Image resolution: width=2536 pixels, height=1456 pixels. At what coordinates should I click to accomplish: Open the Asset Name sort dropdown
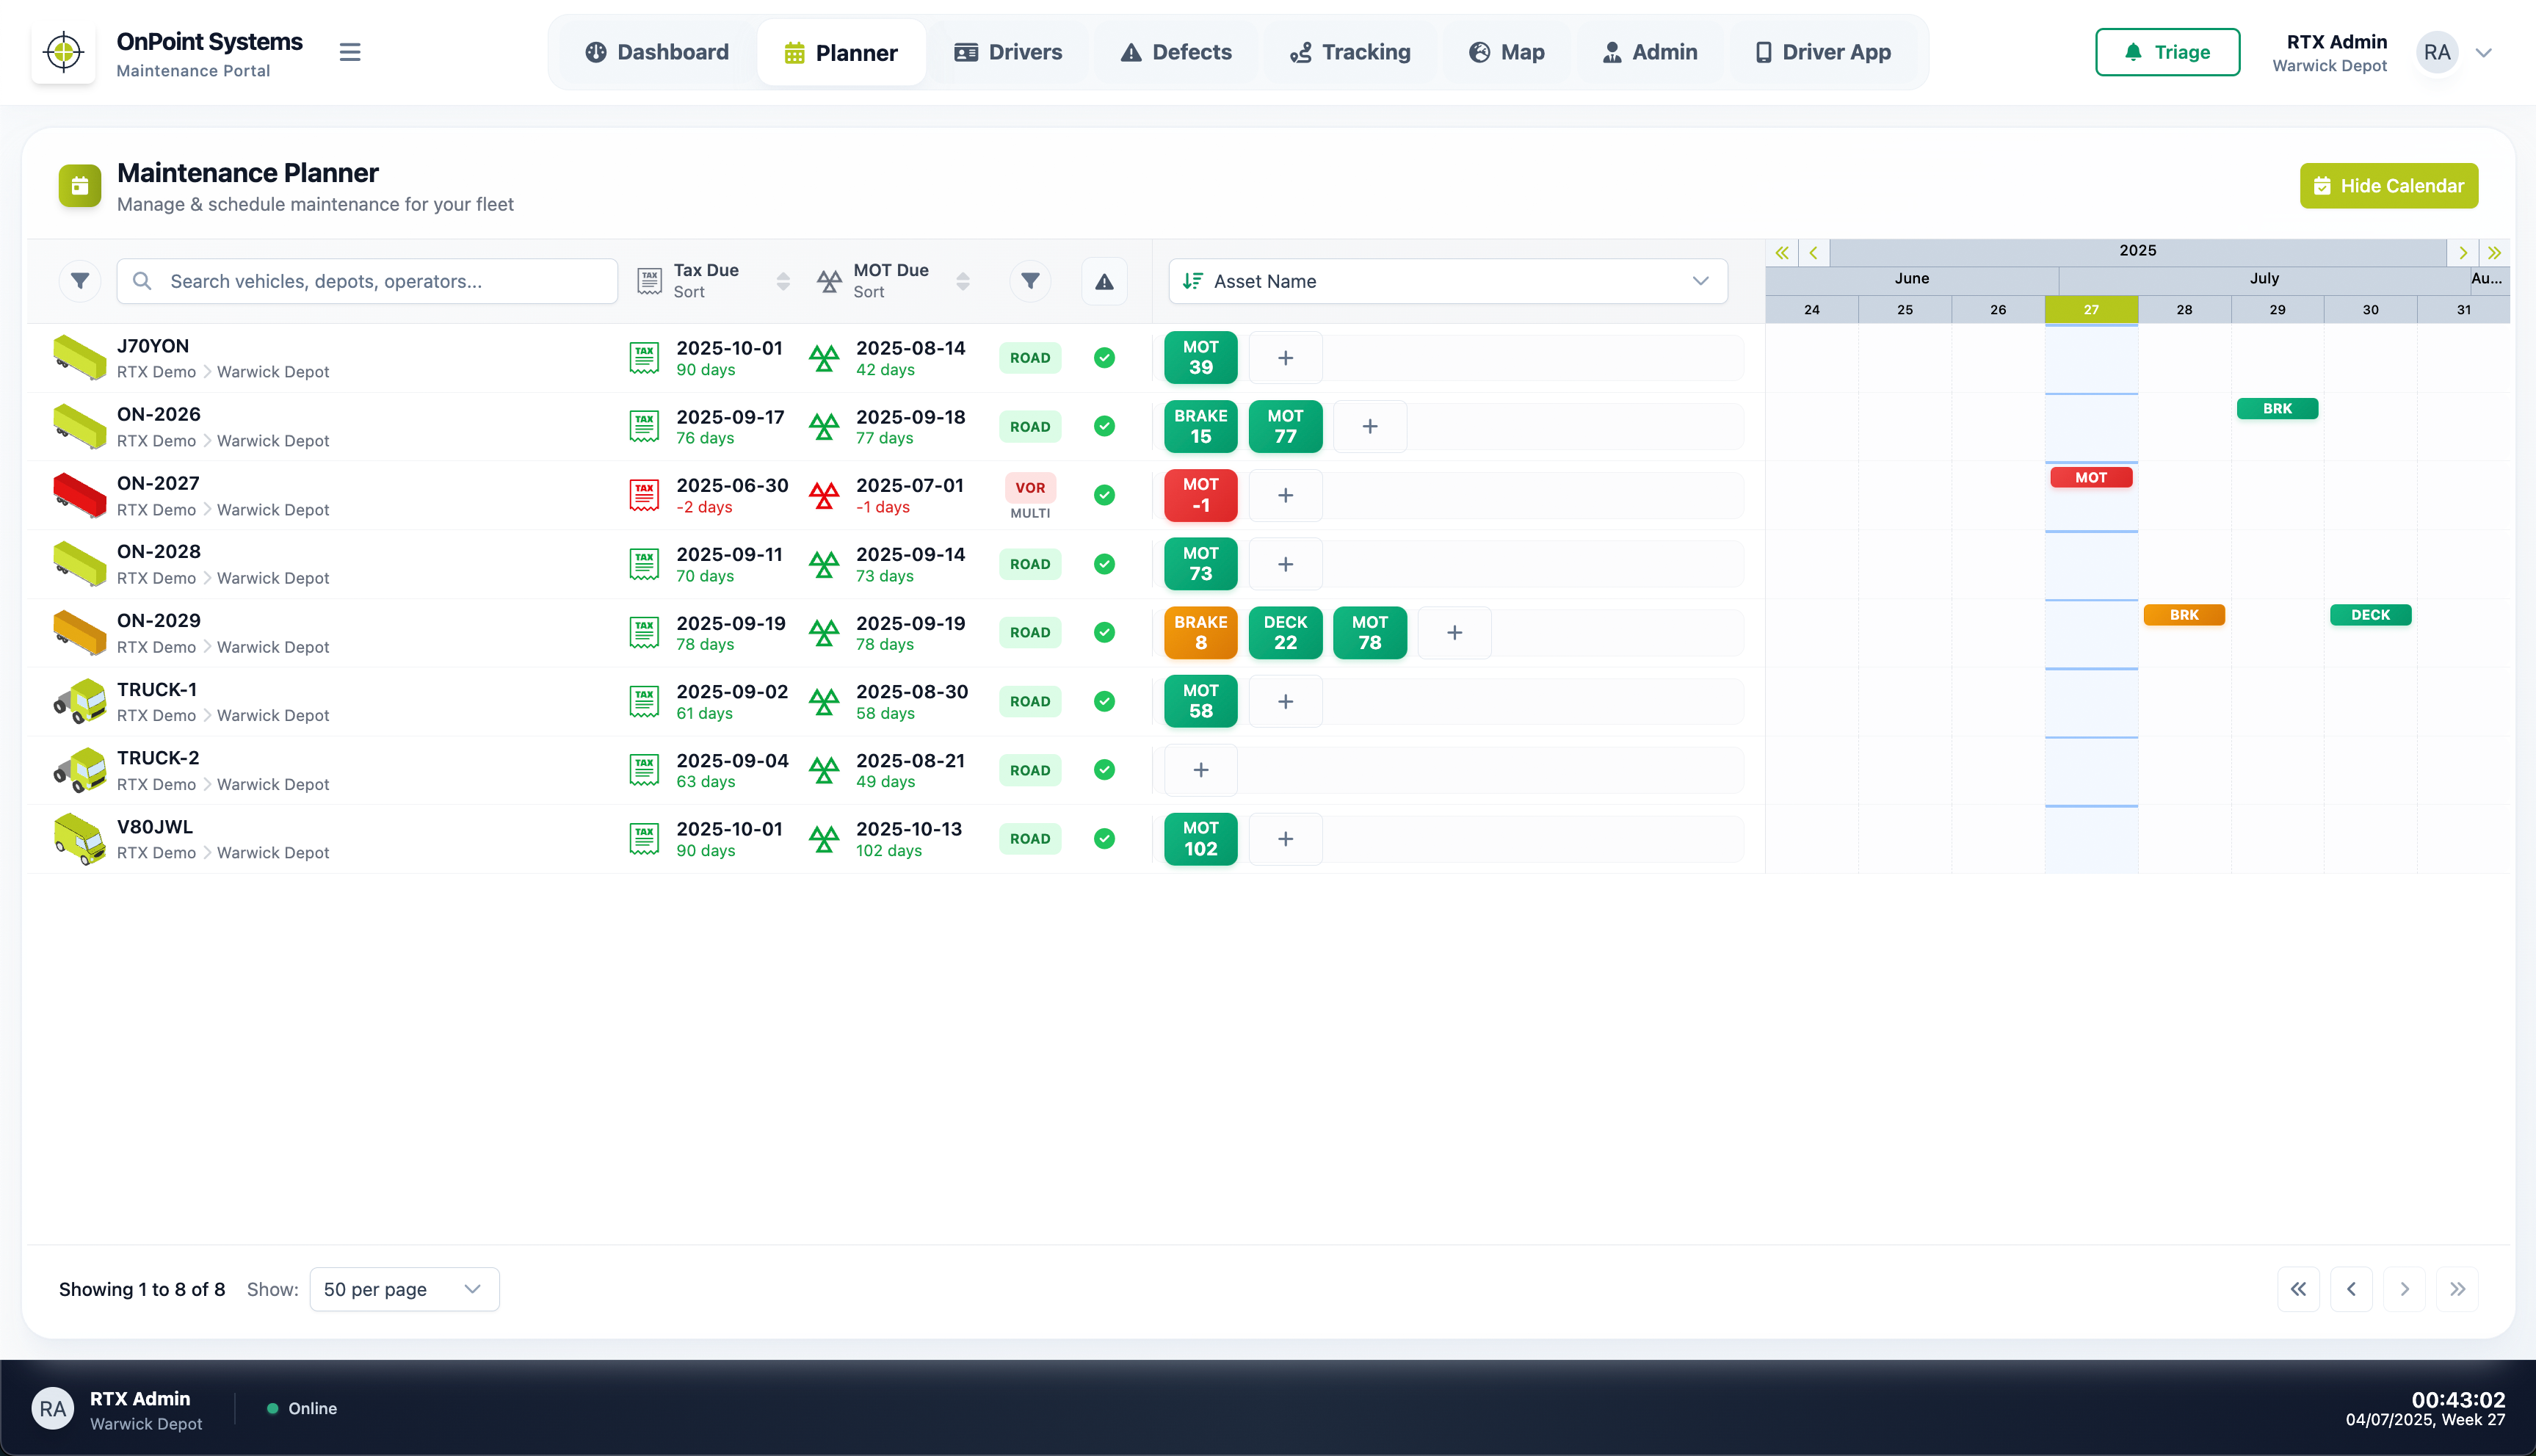1448,281
